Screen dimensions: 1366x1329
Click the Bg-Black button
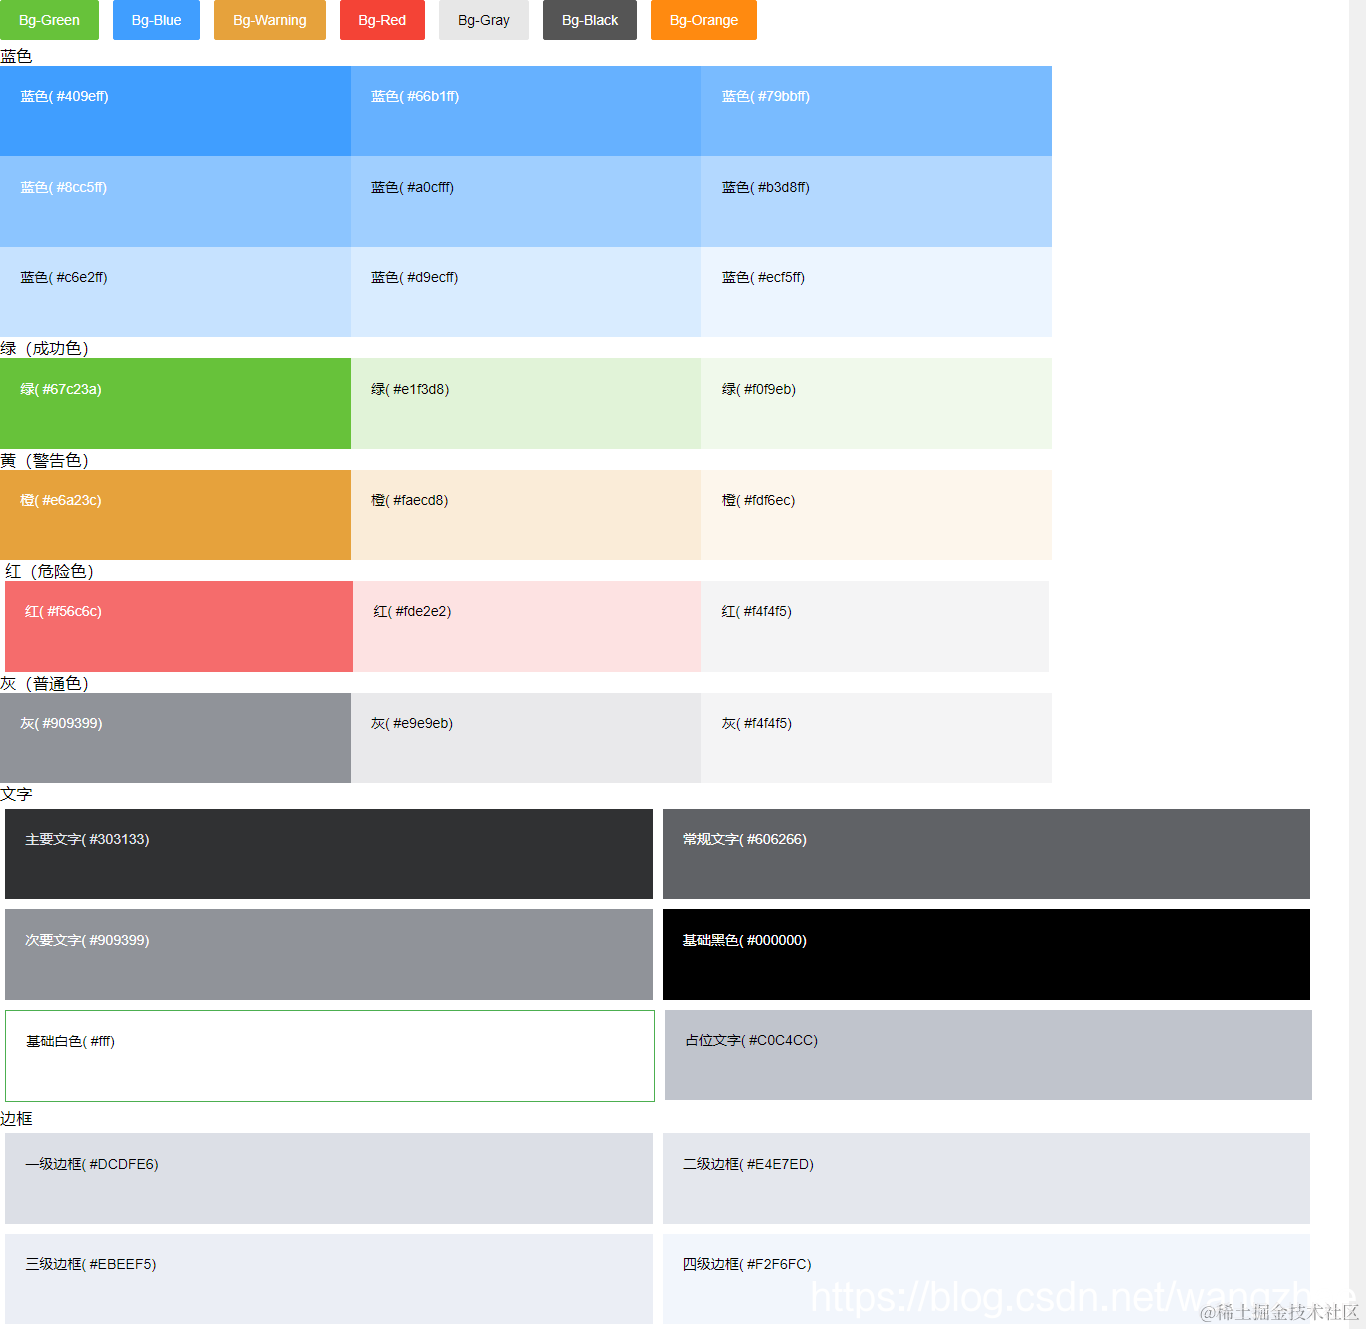click(590, 20)
